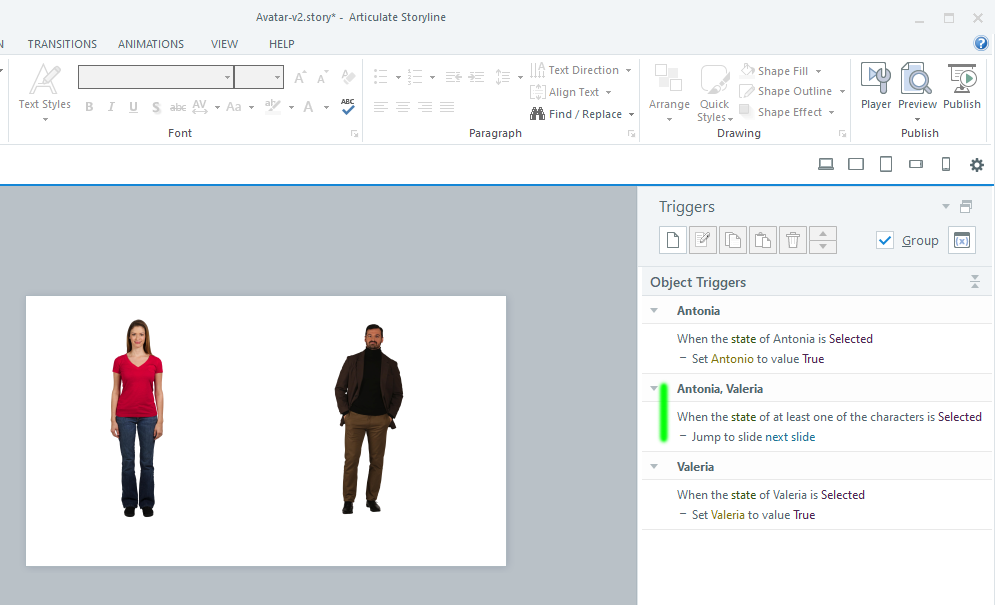
Task: Open the ANIMATIONS ribbon tab
Action: click(x=151, y=44)
